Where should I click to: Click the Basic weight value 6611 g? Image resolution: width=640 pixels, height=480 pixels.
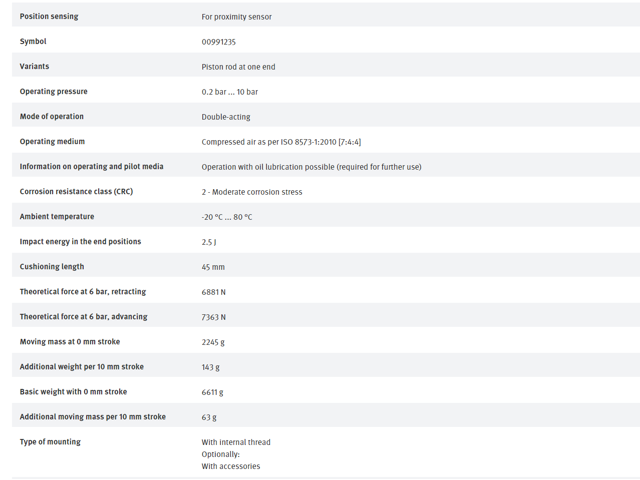pos(212,392)
